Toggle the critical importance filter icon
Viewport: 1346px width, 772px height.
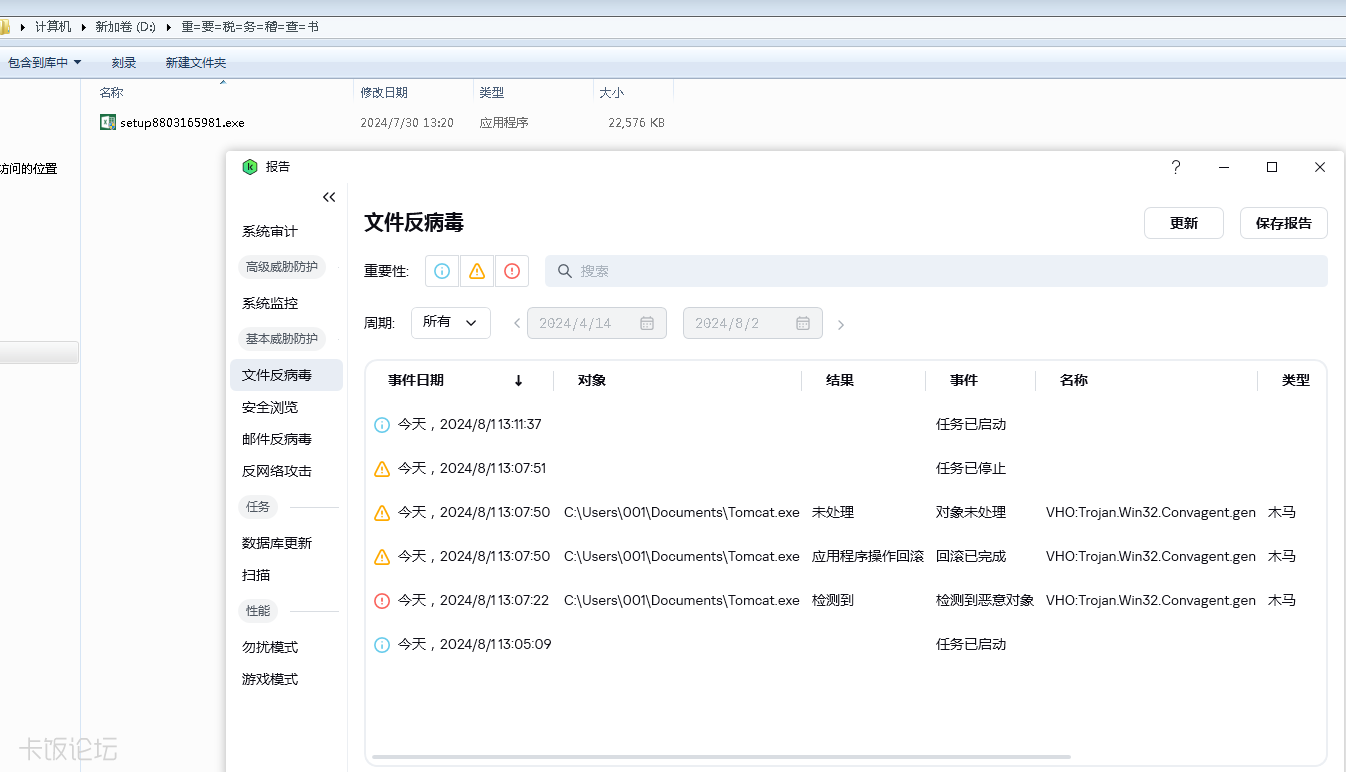click(x=512, y=271)
